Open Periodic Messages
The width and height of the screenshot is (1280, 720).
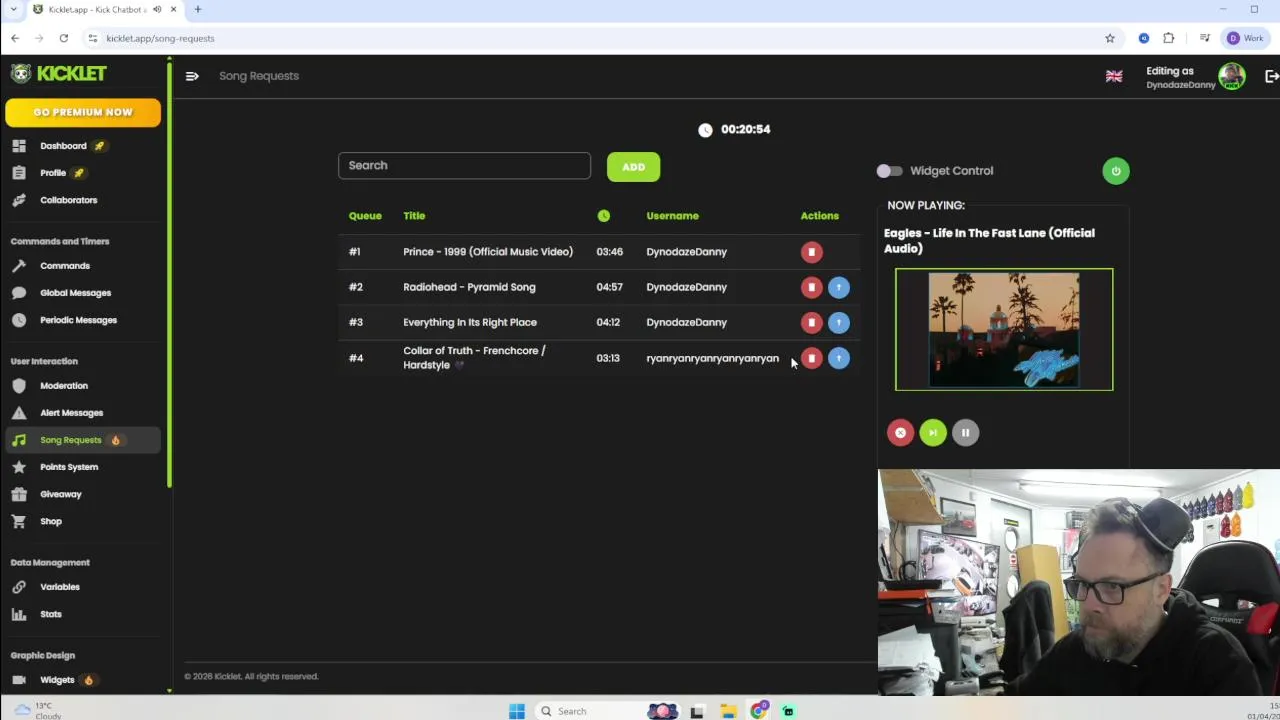(x=78, y=320)
